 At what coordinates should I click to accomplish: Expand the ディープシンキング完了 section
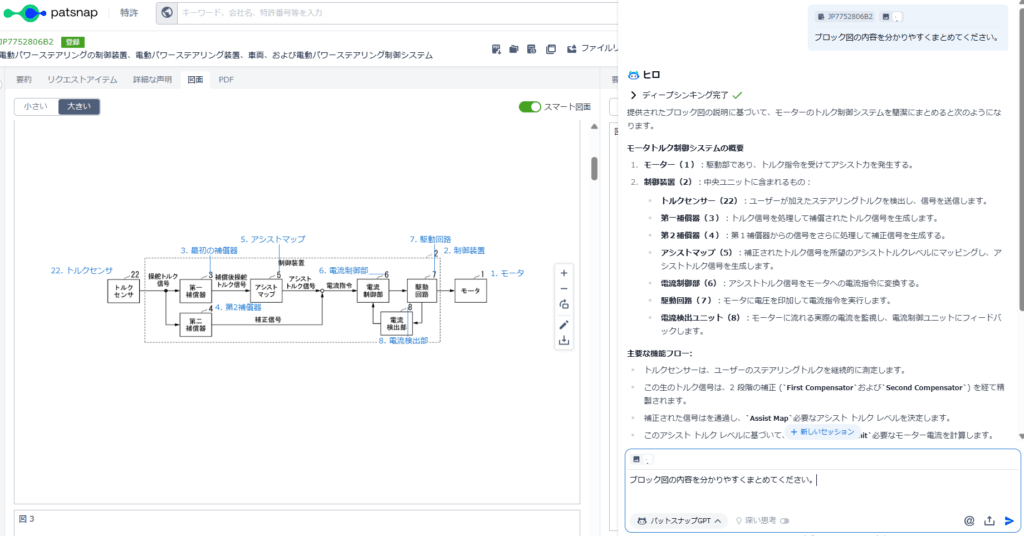pos(633,94)
